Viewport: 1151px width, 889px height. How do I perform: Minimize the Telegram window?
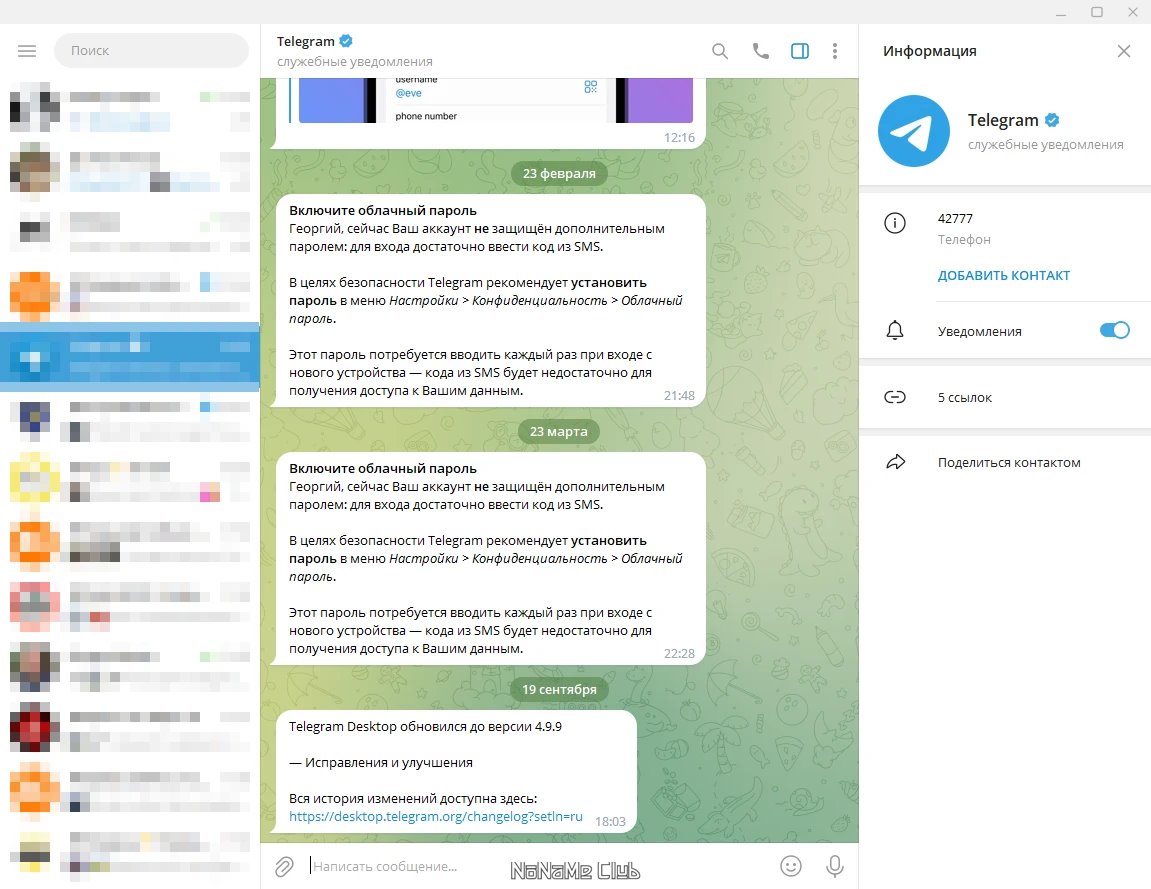1061,12
